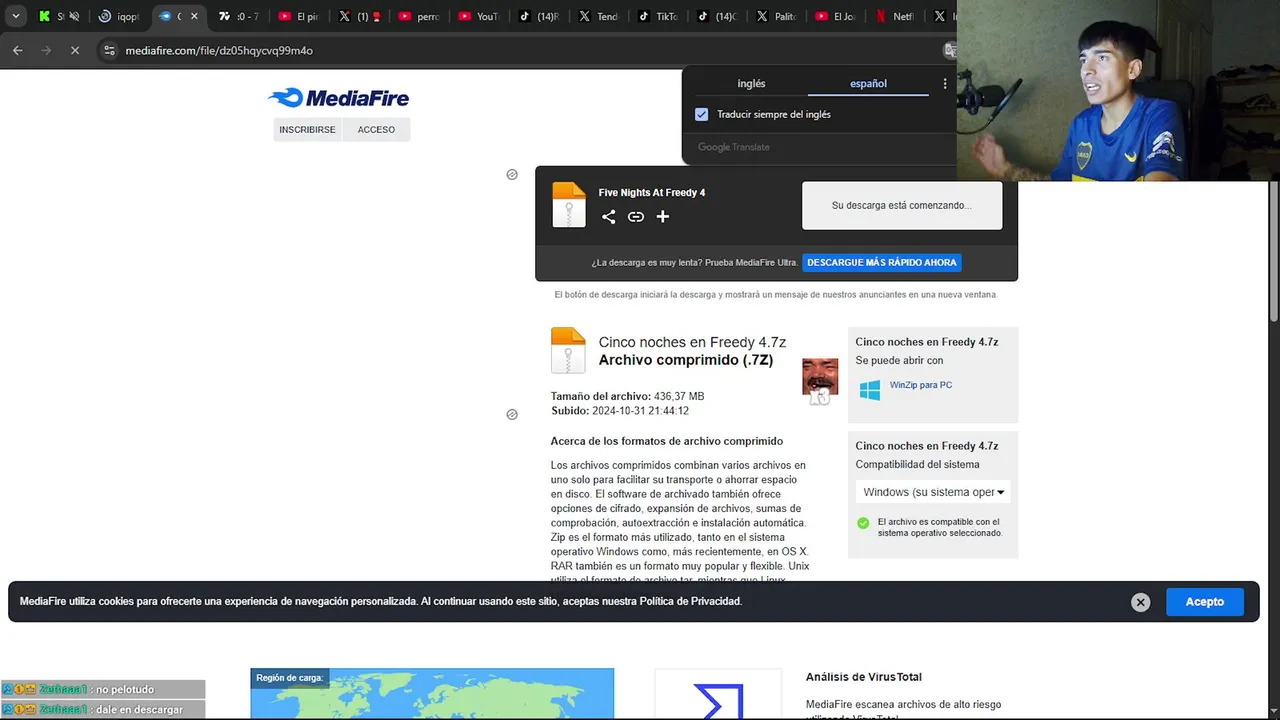The width and height of the screenshot is (1280, 720).
Task: Select español in translate popup
Action: tap(868, 84)
